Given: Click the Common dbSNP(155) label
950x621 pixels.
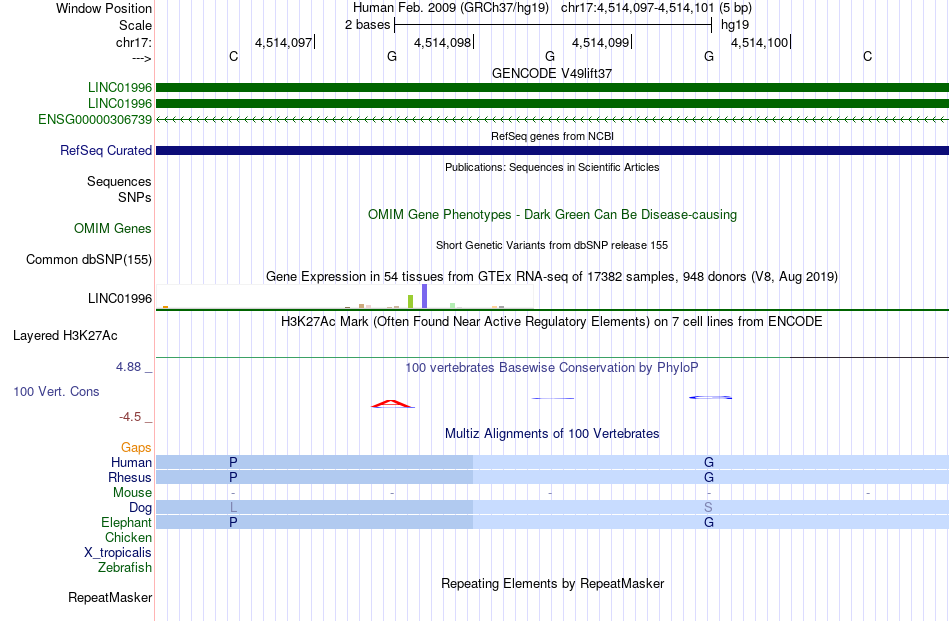Looking at the screenshot, I should pos(88,259).
